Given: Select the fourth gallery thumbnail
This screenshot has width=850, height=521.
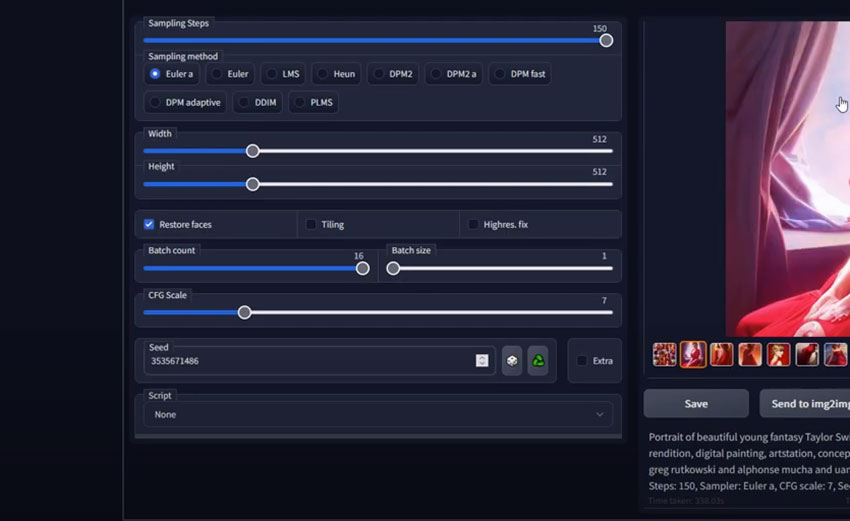Looking at the screenshot, I should click(750, 355).
